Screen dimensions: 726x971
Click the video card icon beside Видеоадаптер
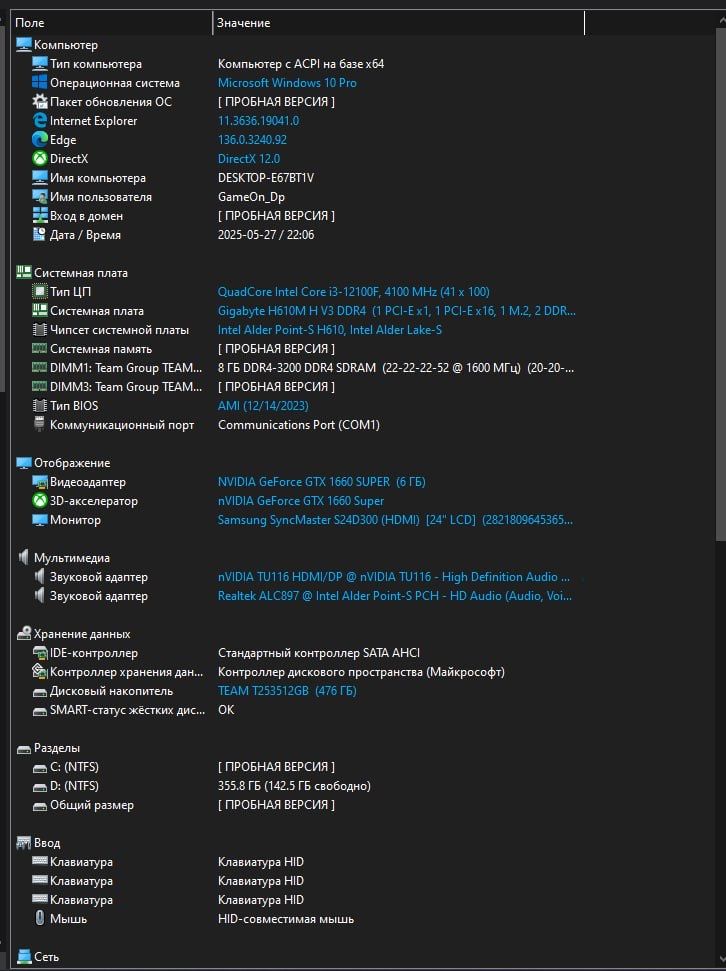40,482
